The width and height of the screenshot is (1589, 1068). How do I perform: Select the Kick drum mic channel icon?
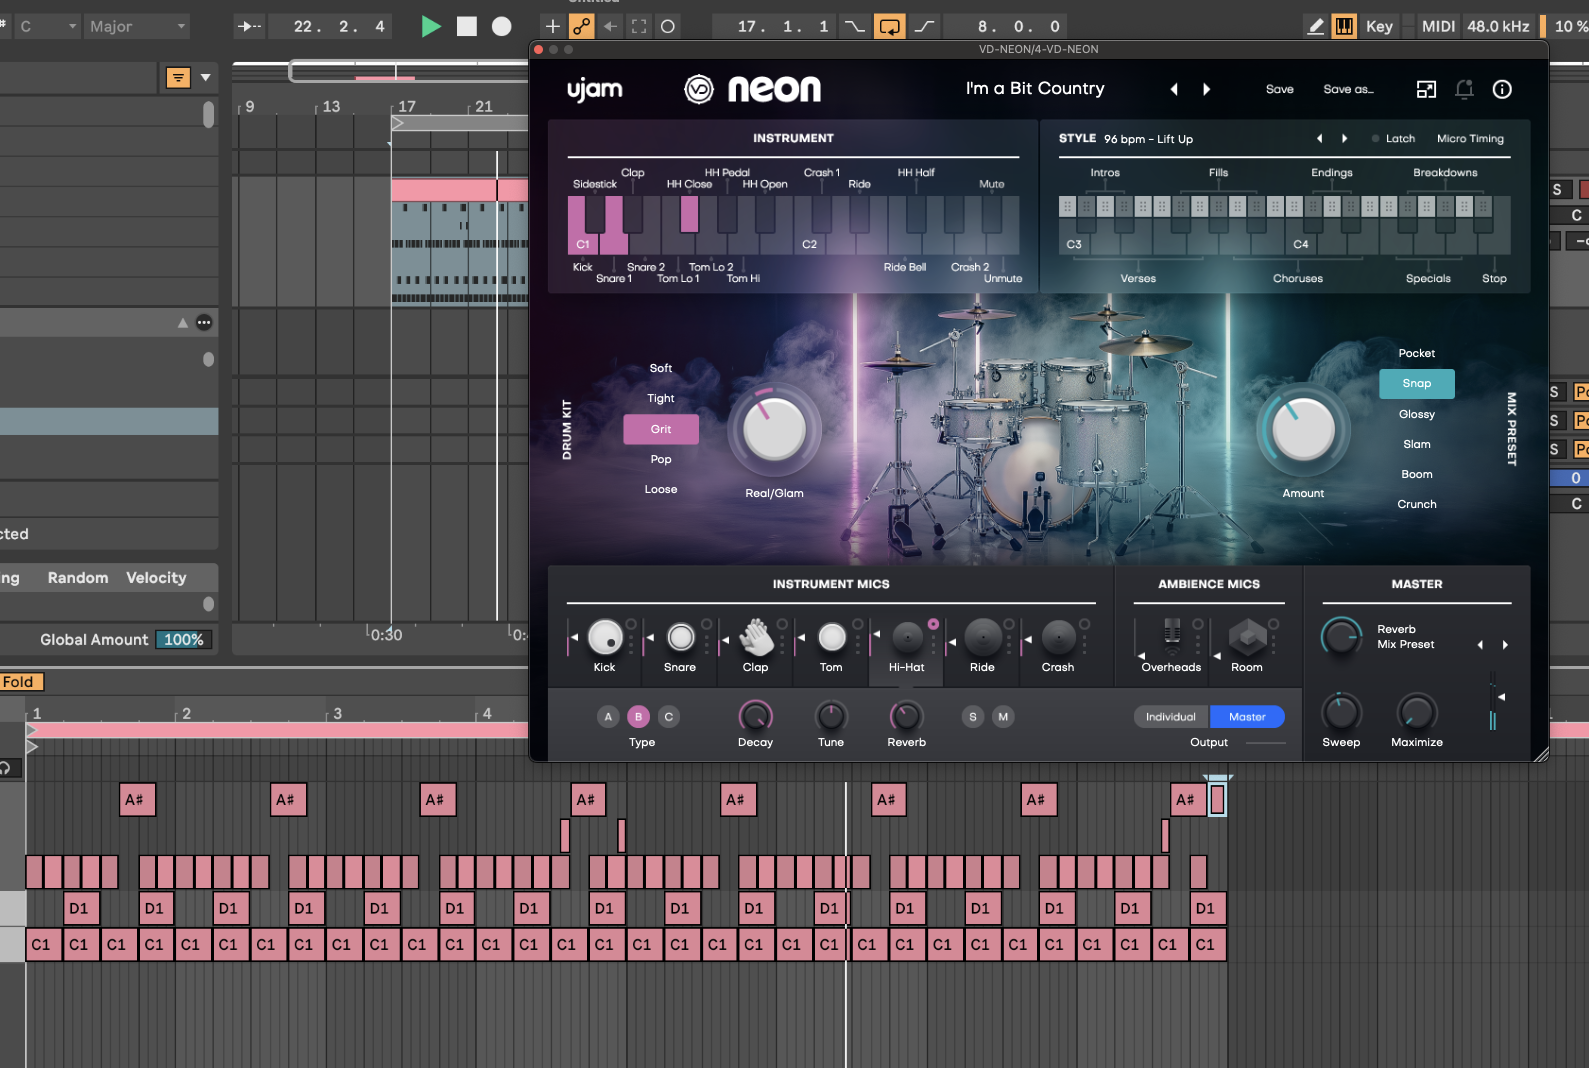605,637
